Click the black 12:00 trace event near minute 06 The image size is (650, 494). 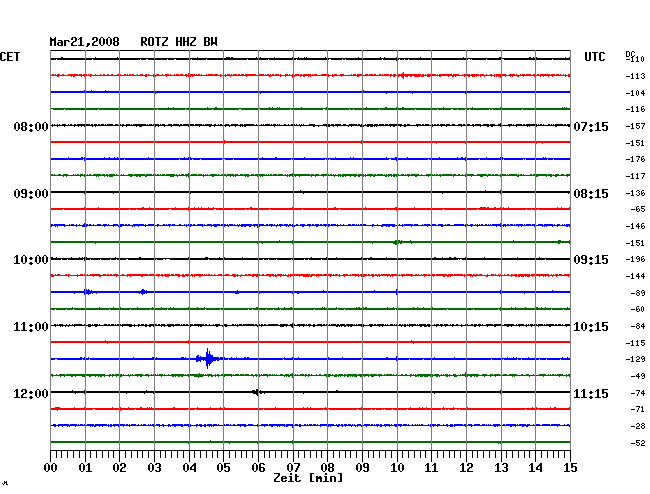pyautogui.click(x=256, y=392)
